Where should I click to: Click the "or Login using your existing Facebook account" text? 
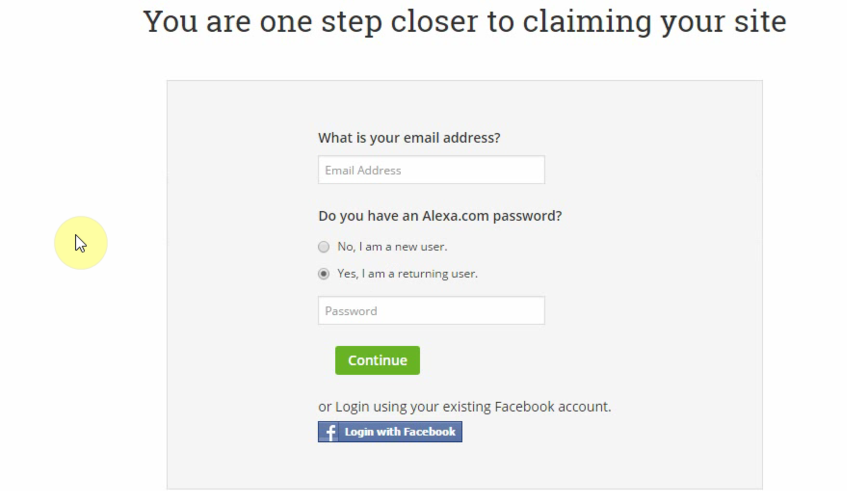point(464,407)
